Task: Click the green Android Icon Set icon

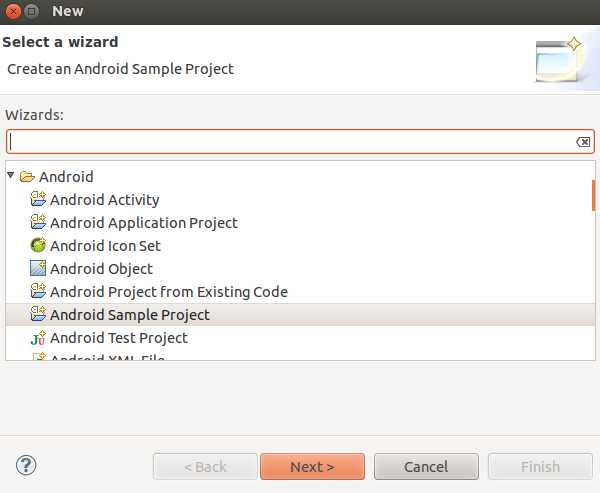Action: 38,245
